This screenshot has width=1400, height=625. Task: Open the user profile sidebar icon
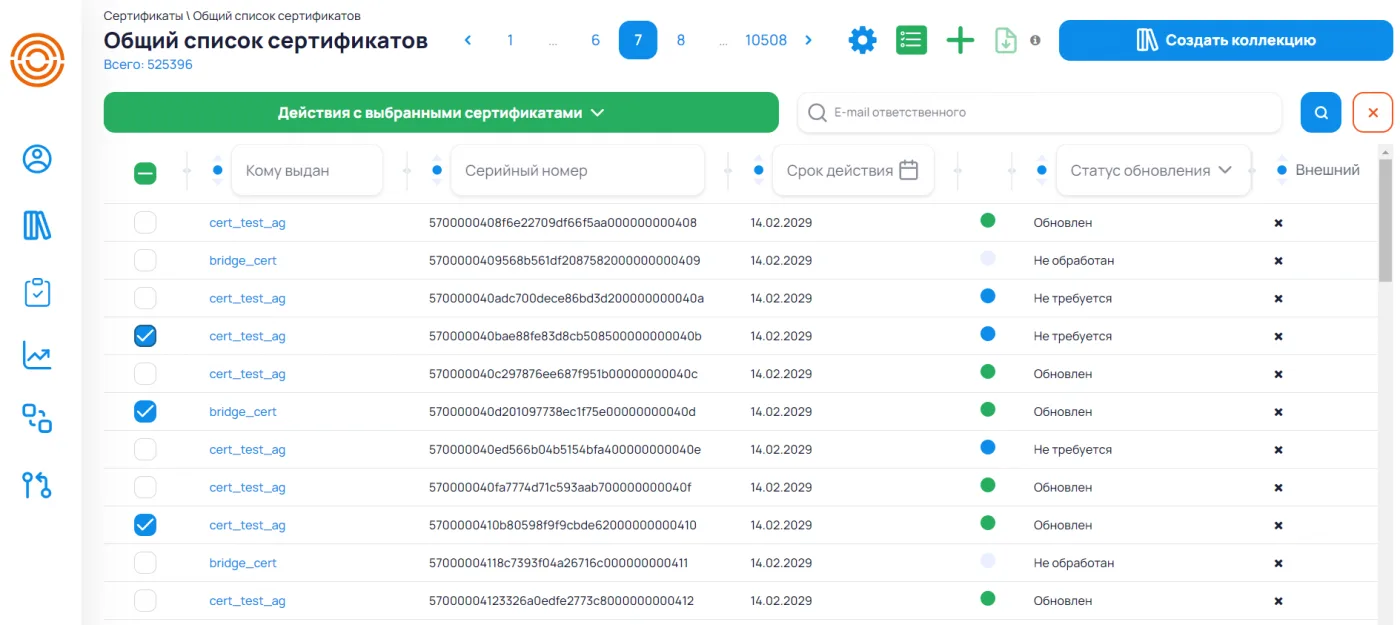38,159
